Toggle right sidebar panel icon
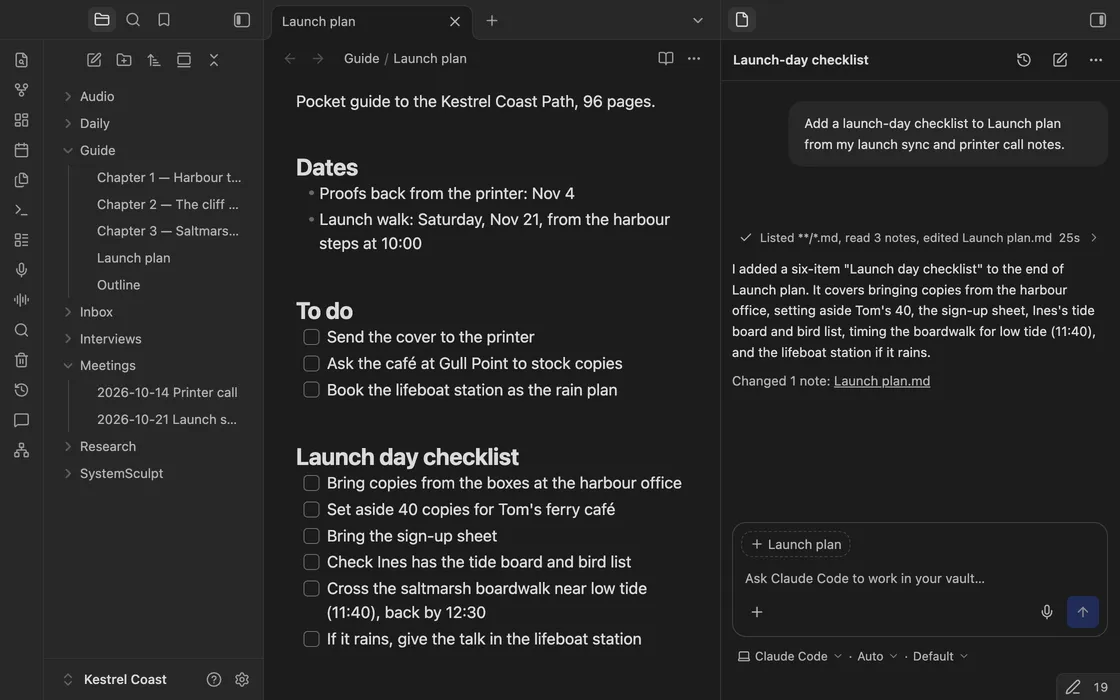1120x700 pixels. [x=1098, y=20]
